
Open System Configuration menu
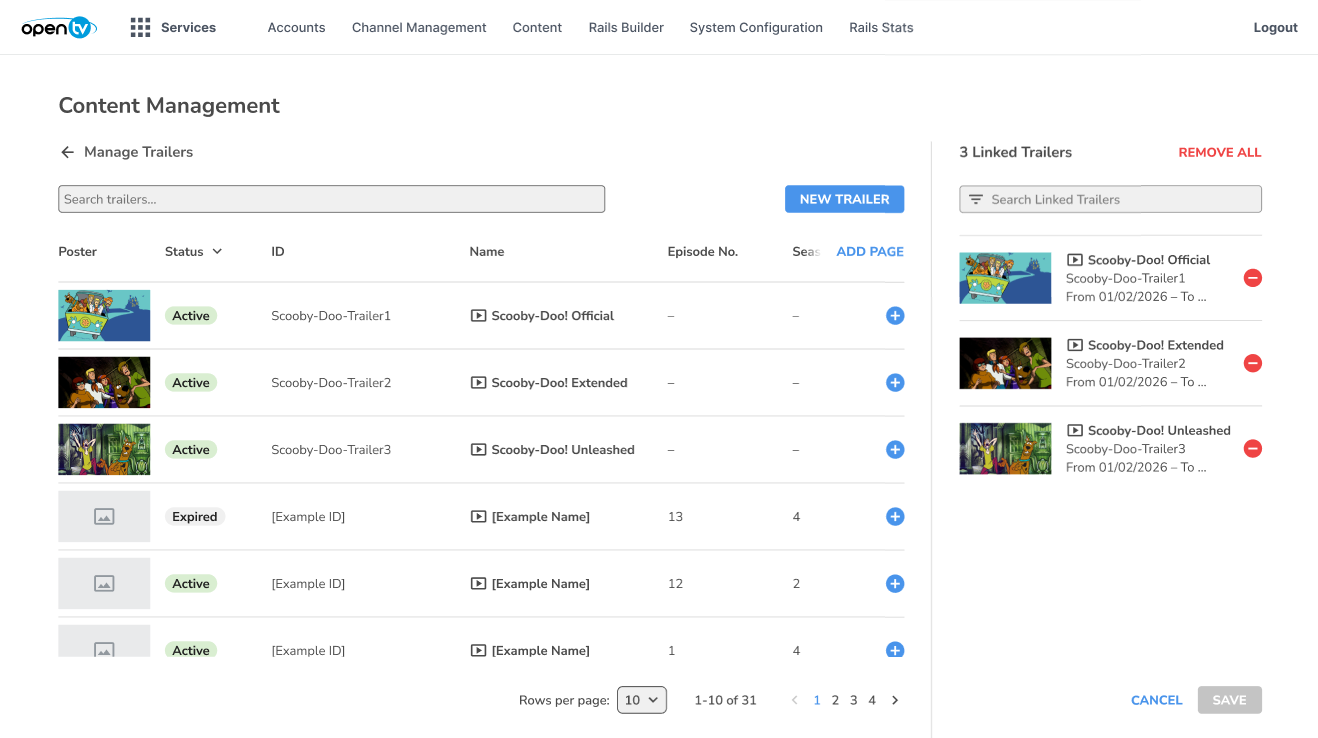pos(756,28)
